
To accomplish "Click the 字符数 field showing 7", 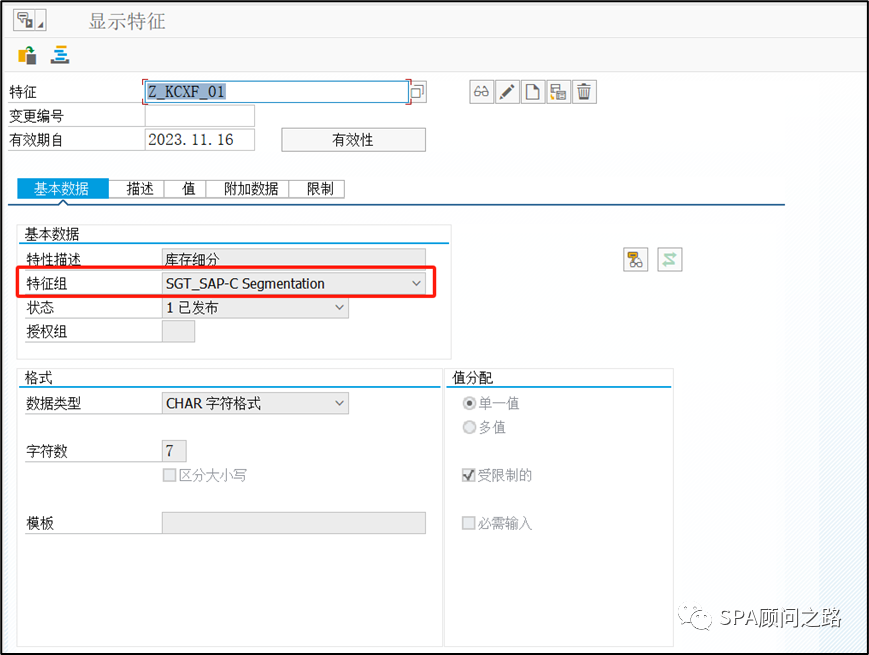I will [x=174, y=451].
